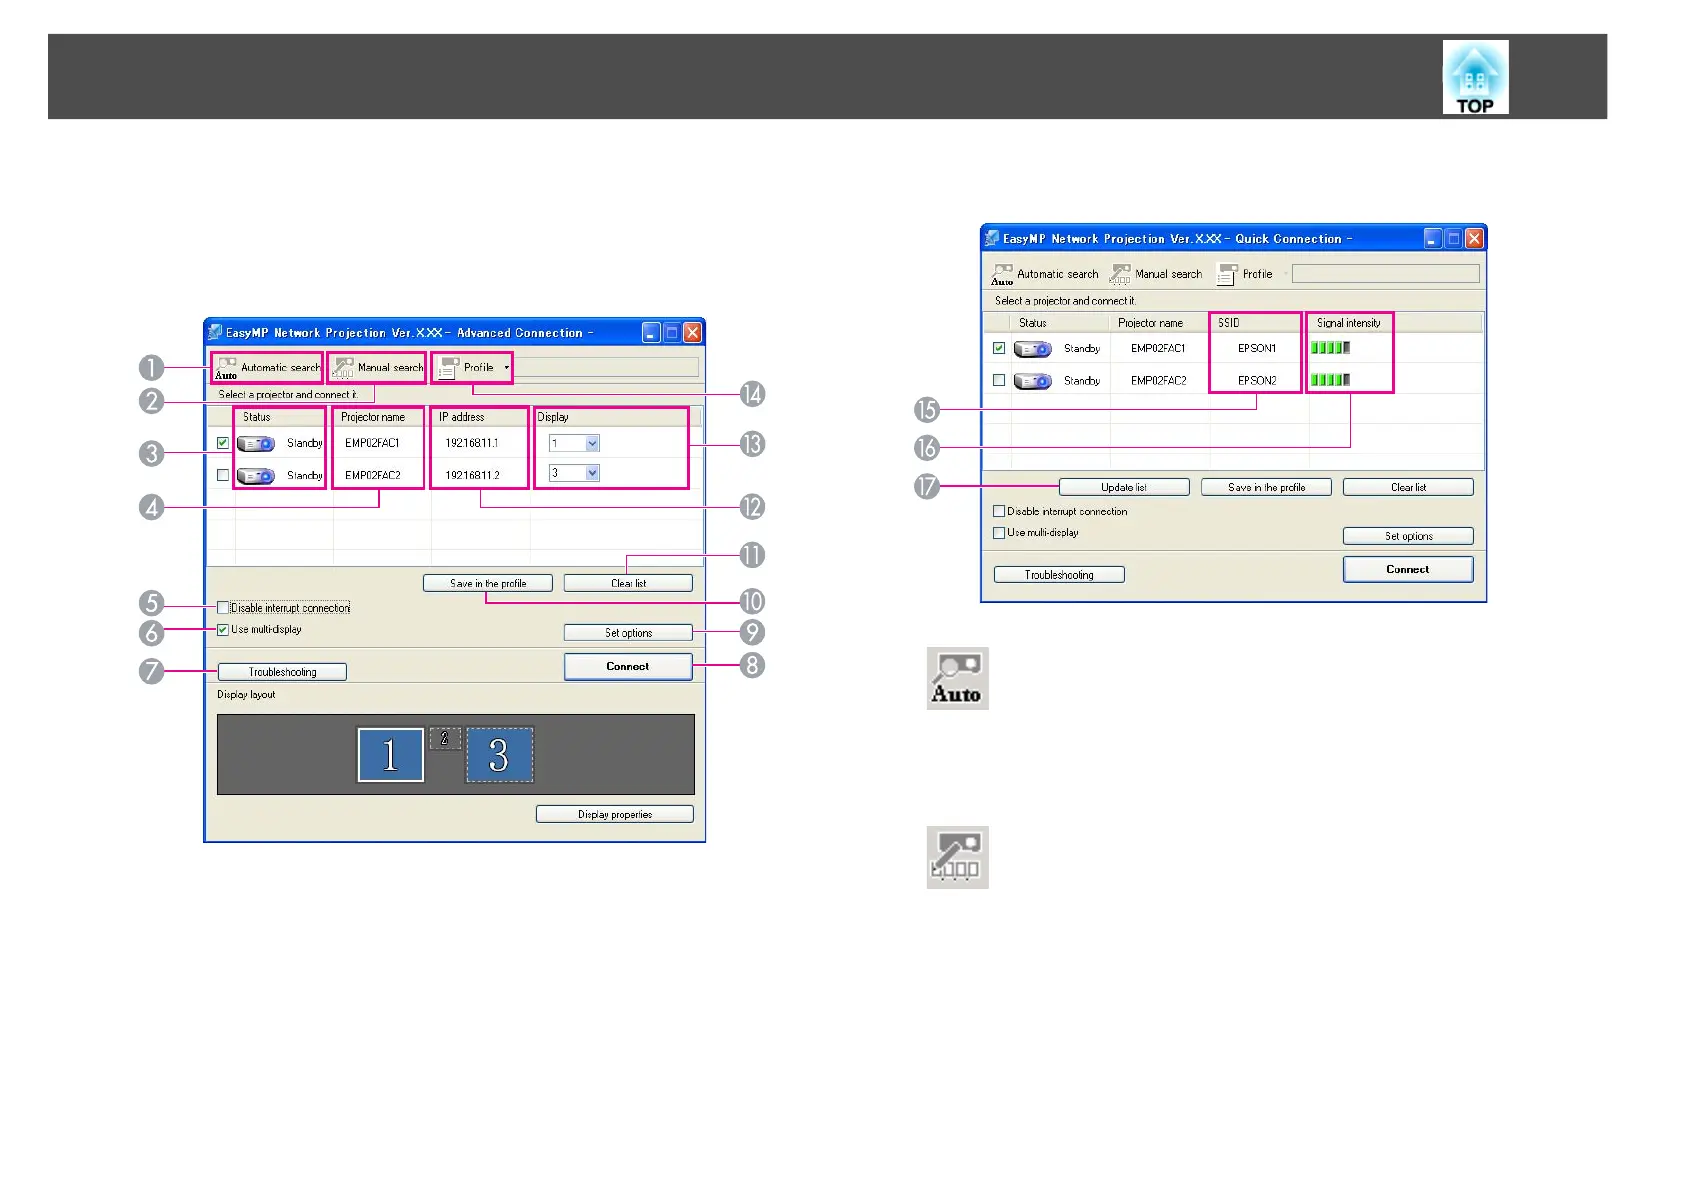
Task: Open Display dropdown showing 1 for EMP02FAC1
Action: click(x=574, y=443)
